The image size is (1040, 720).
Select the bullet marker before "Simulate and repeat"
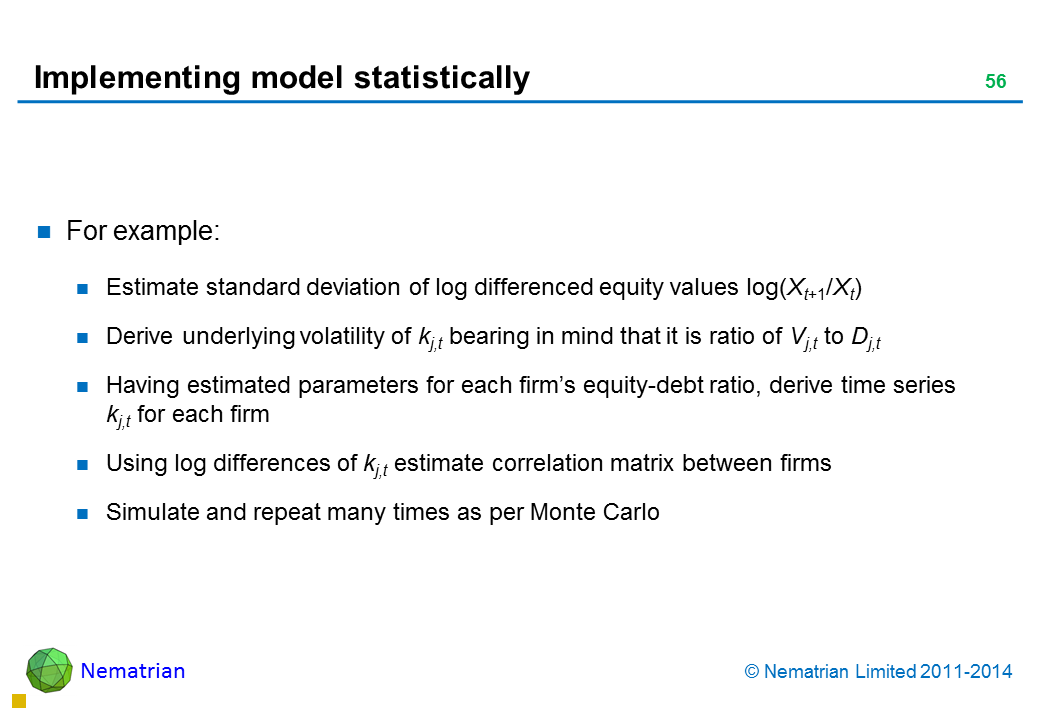85,514
